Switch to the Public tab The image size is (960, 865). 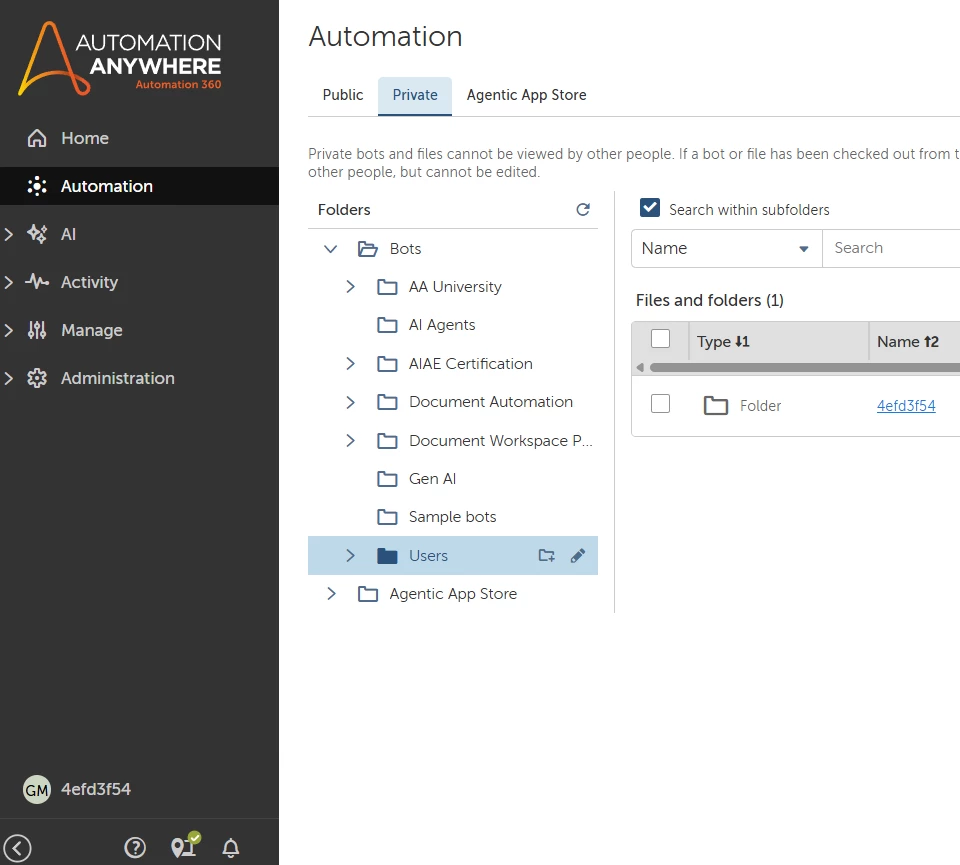pos(343,95)
